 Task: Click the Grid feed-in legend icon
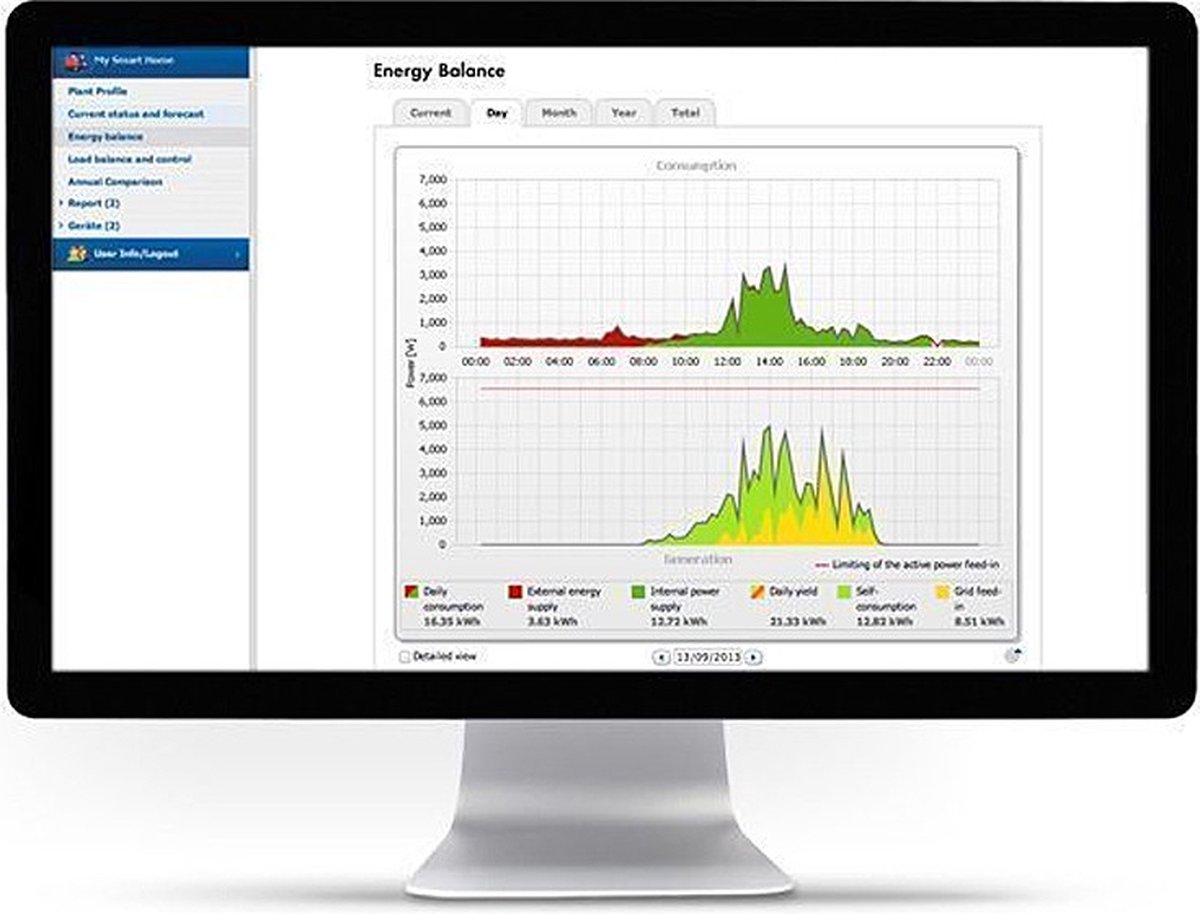tap(940, 592)
